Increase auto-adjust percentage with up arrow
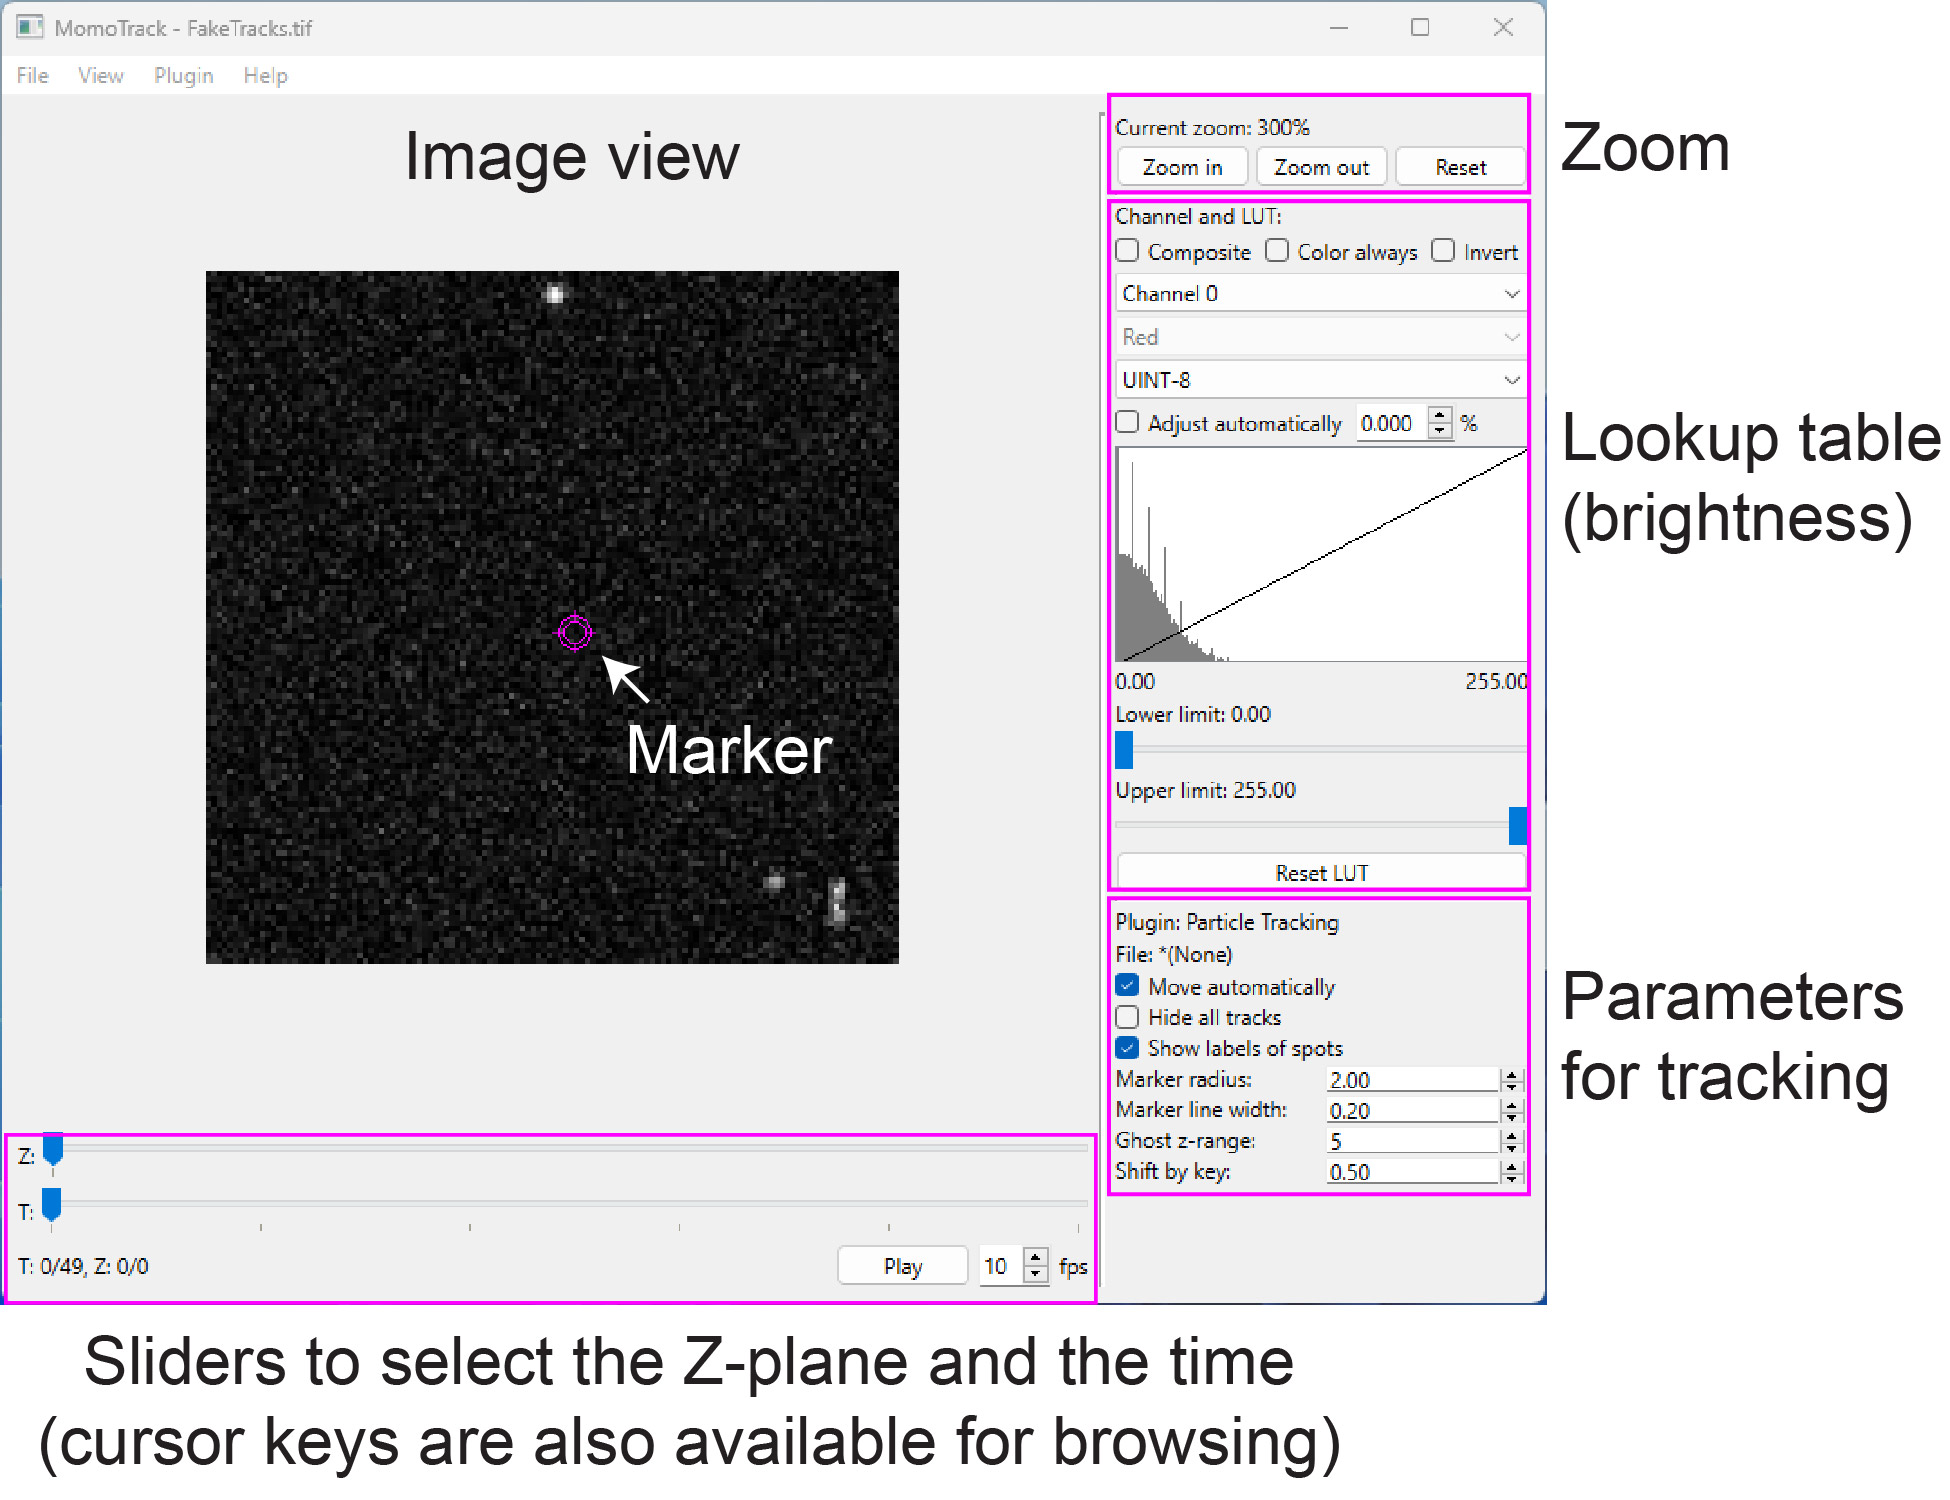The height and width of the screenshot is (1500, 1950). tap(1439, 416)
